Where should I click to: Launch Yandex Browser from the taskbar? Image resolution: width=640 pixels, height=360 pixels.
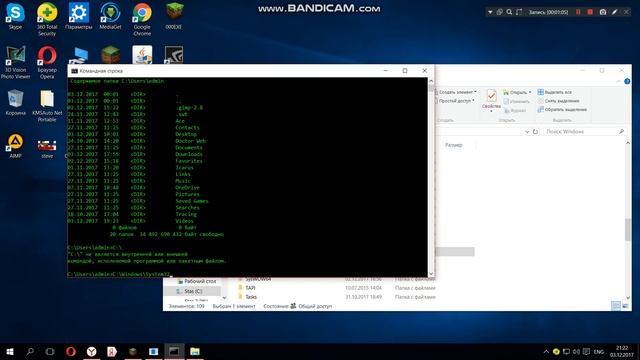click(x=91, y=351)
